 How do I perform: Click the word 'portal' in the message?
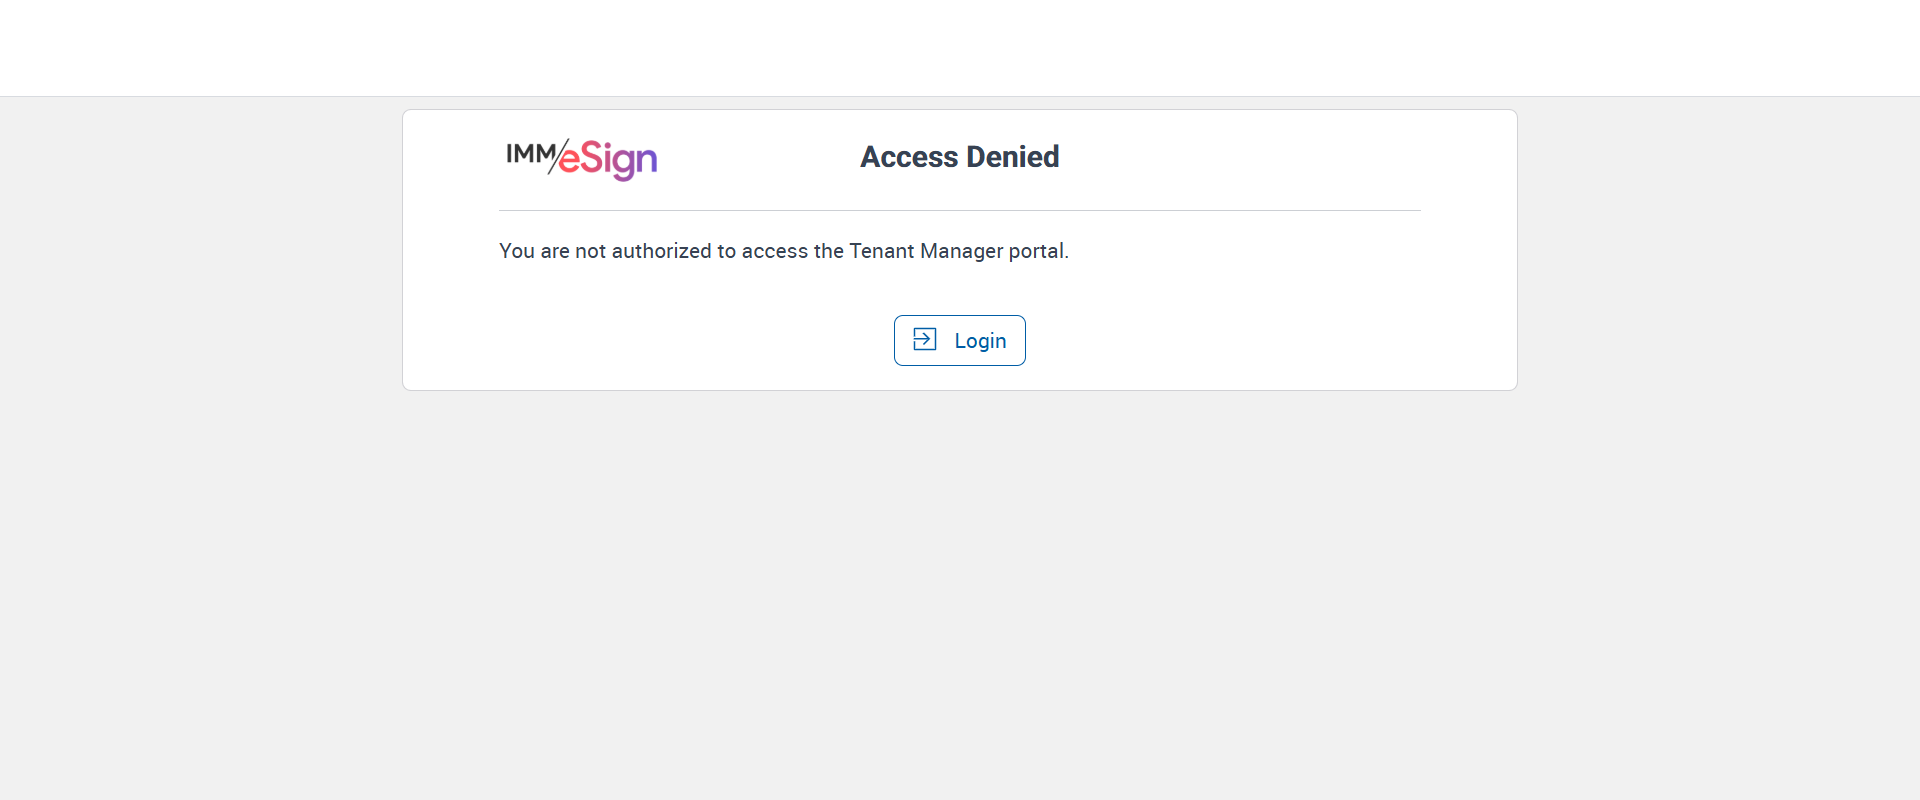pos(1035,251)
